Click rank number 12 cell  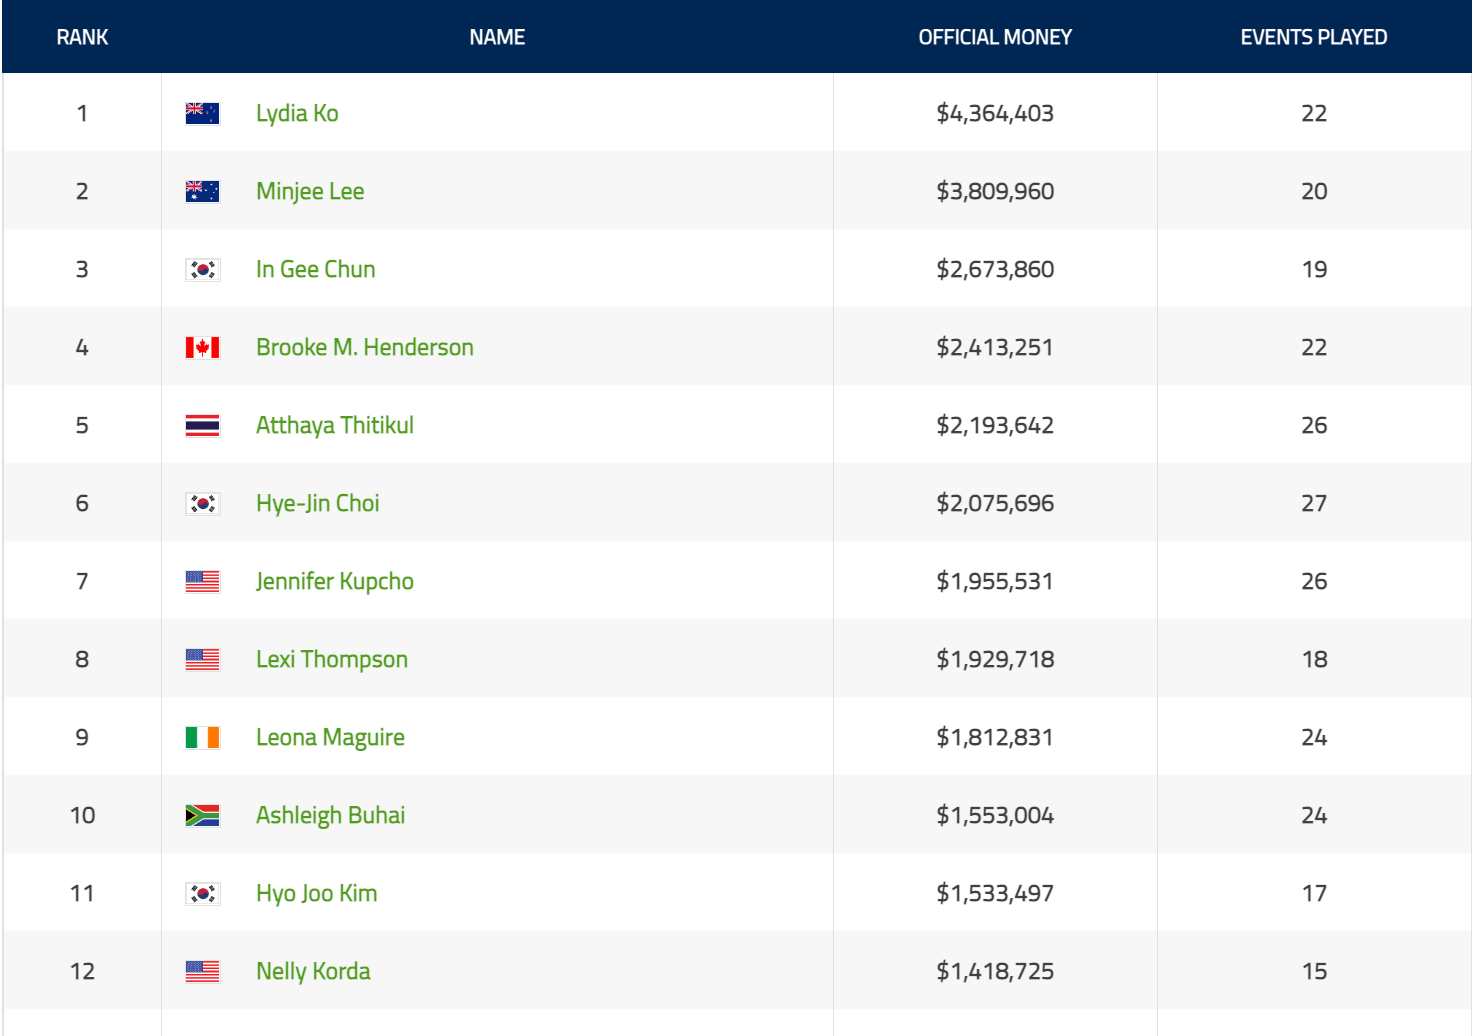click(x=82, y=971)
